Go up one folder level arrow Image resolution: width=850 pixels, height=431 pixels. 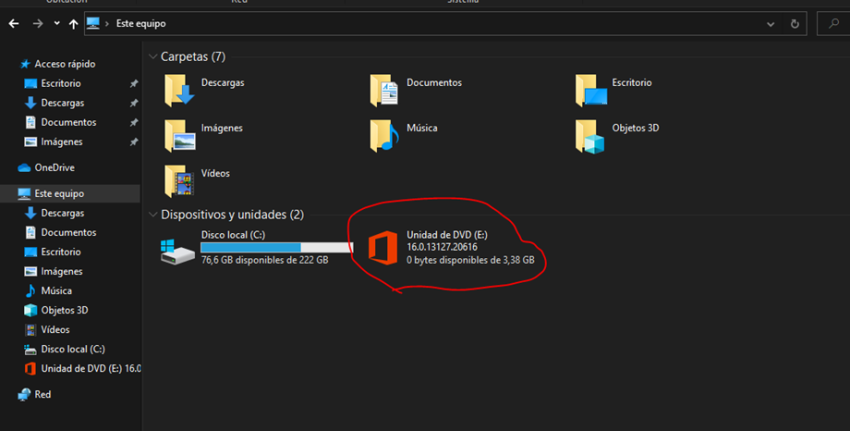click(x=73, y=23)
